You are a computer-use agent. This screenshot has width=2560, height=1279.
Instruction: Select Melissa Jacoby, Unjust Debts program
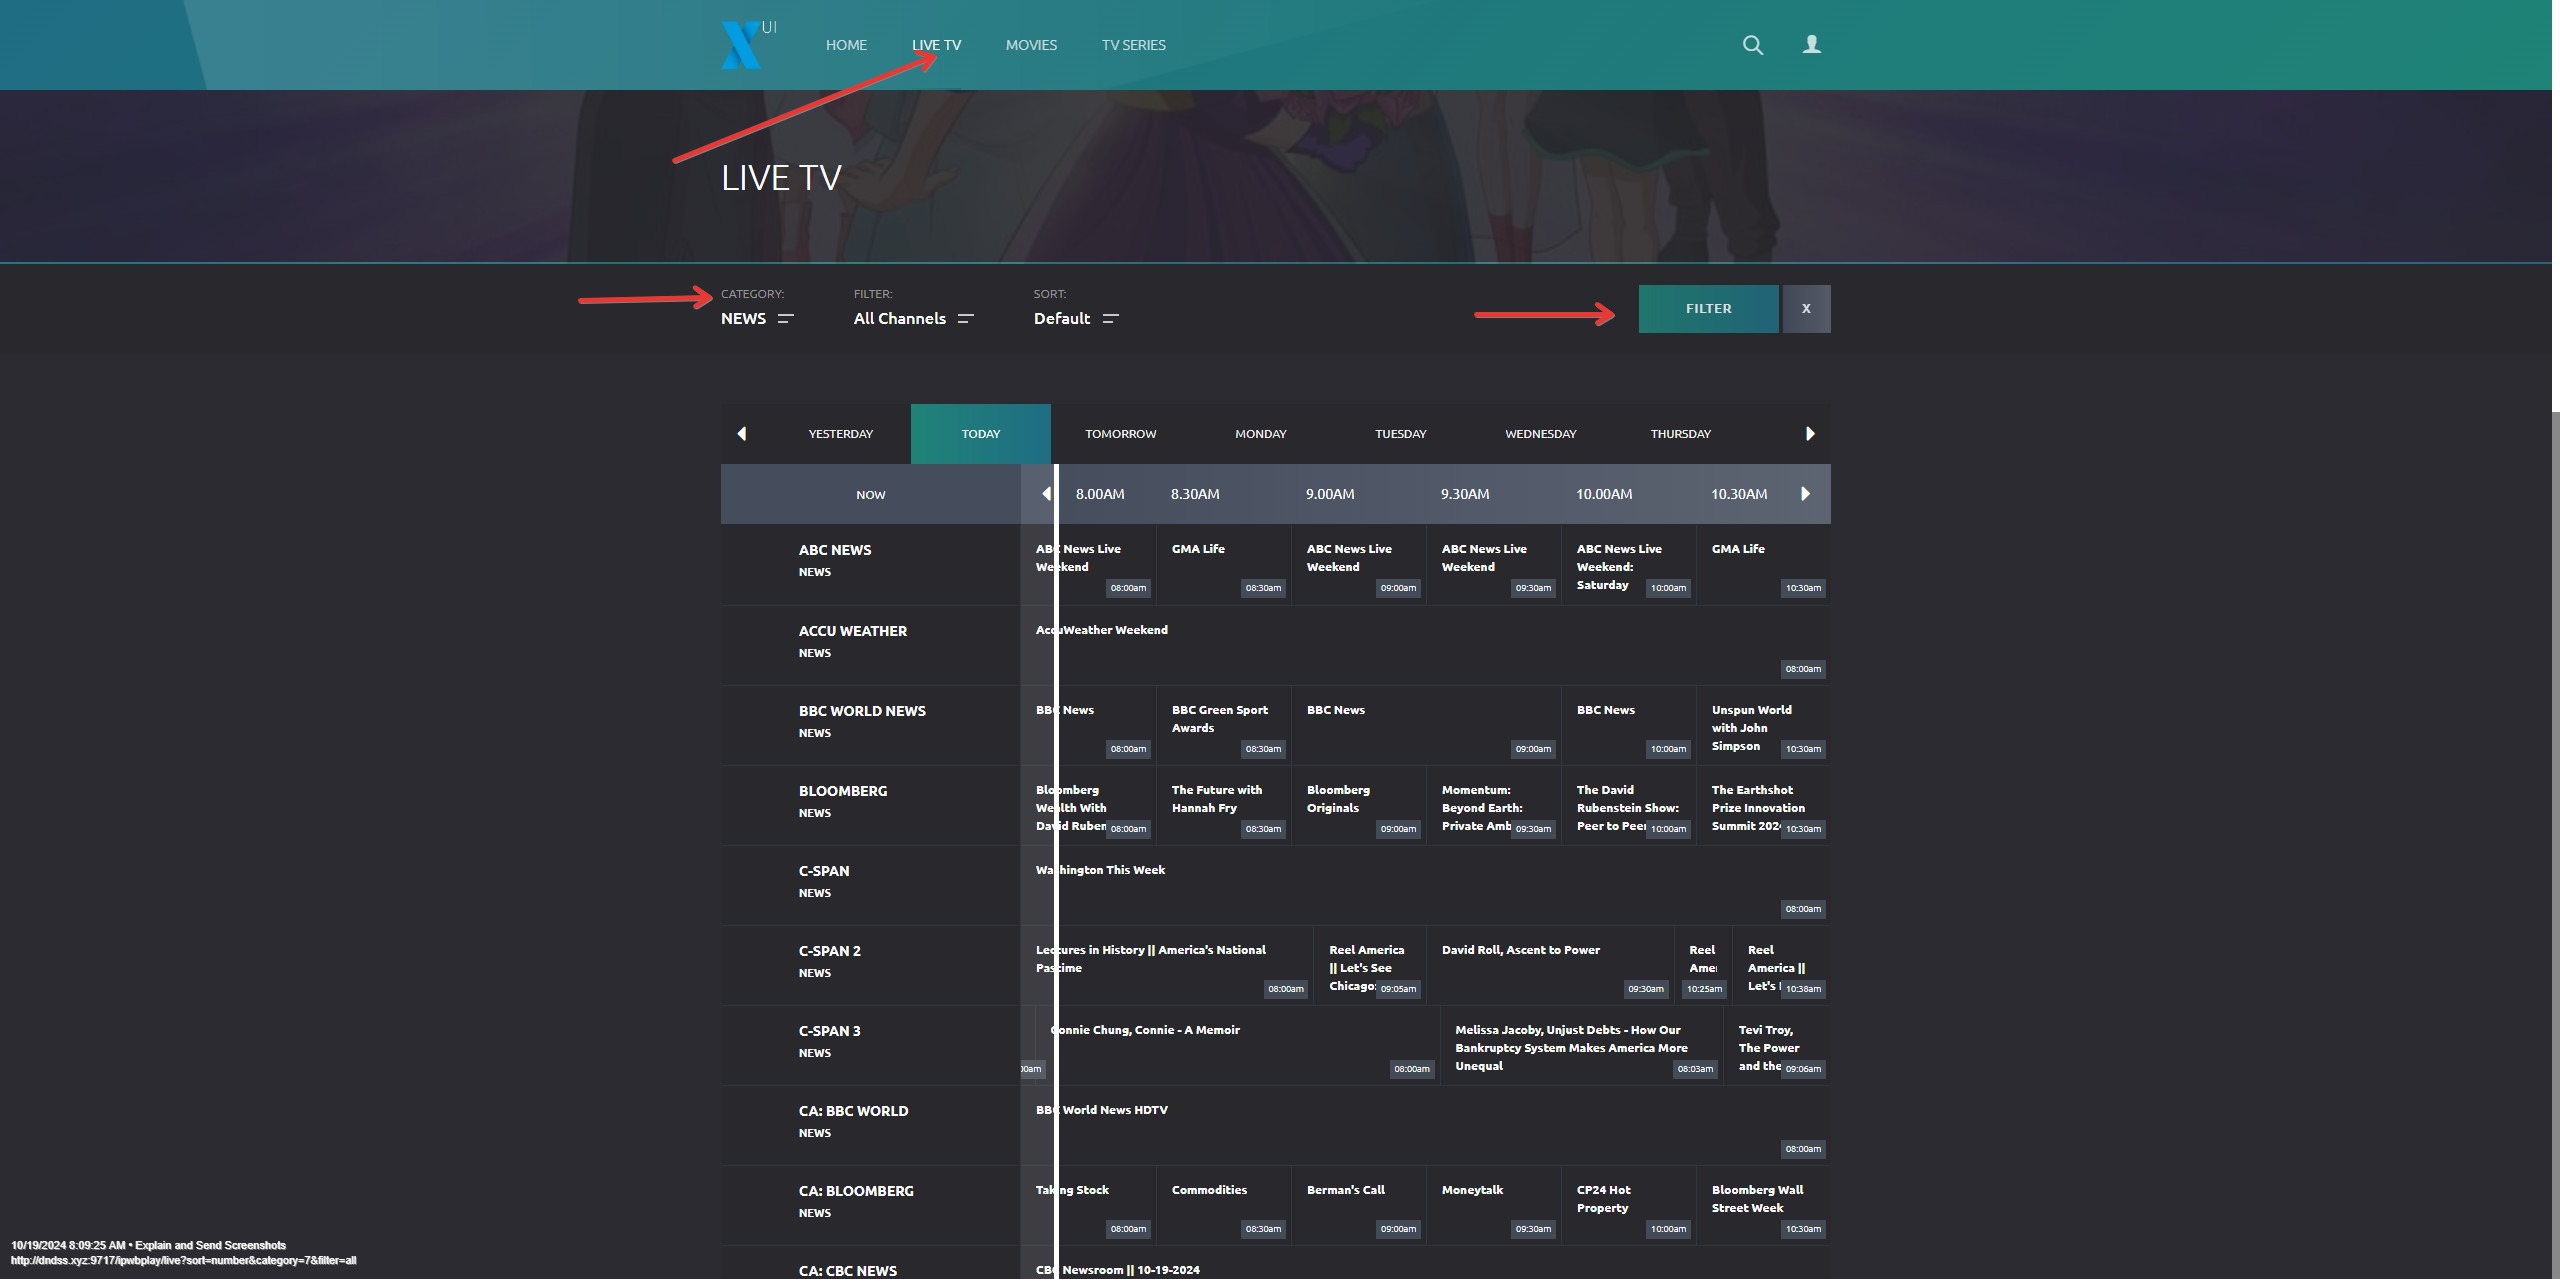[x=1582, y=1045]
